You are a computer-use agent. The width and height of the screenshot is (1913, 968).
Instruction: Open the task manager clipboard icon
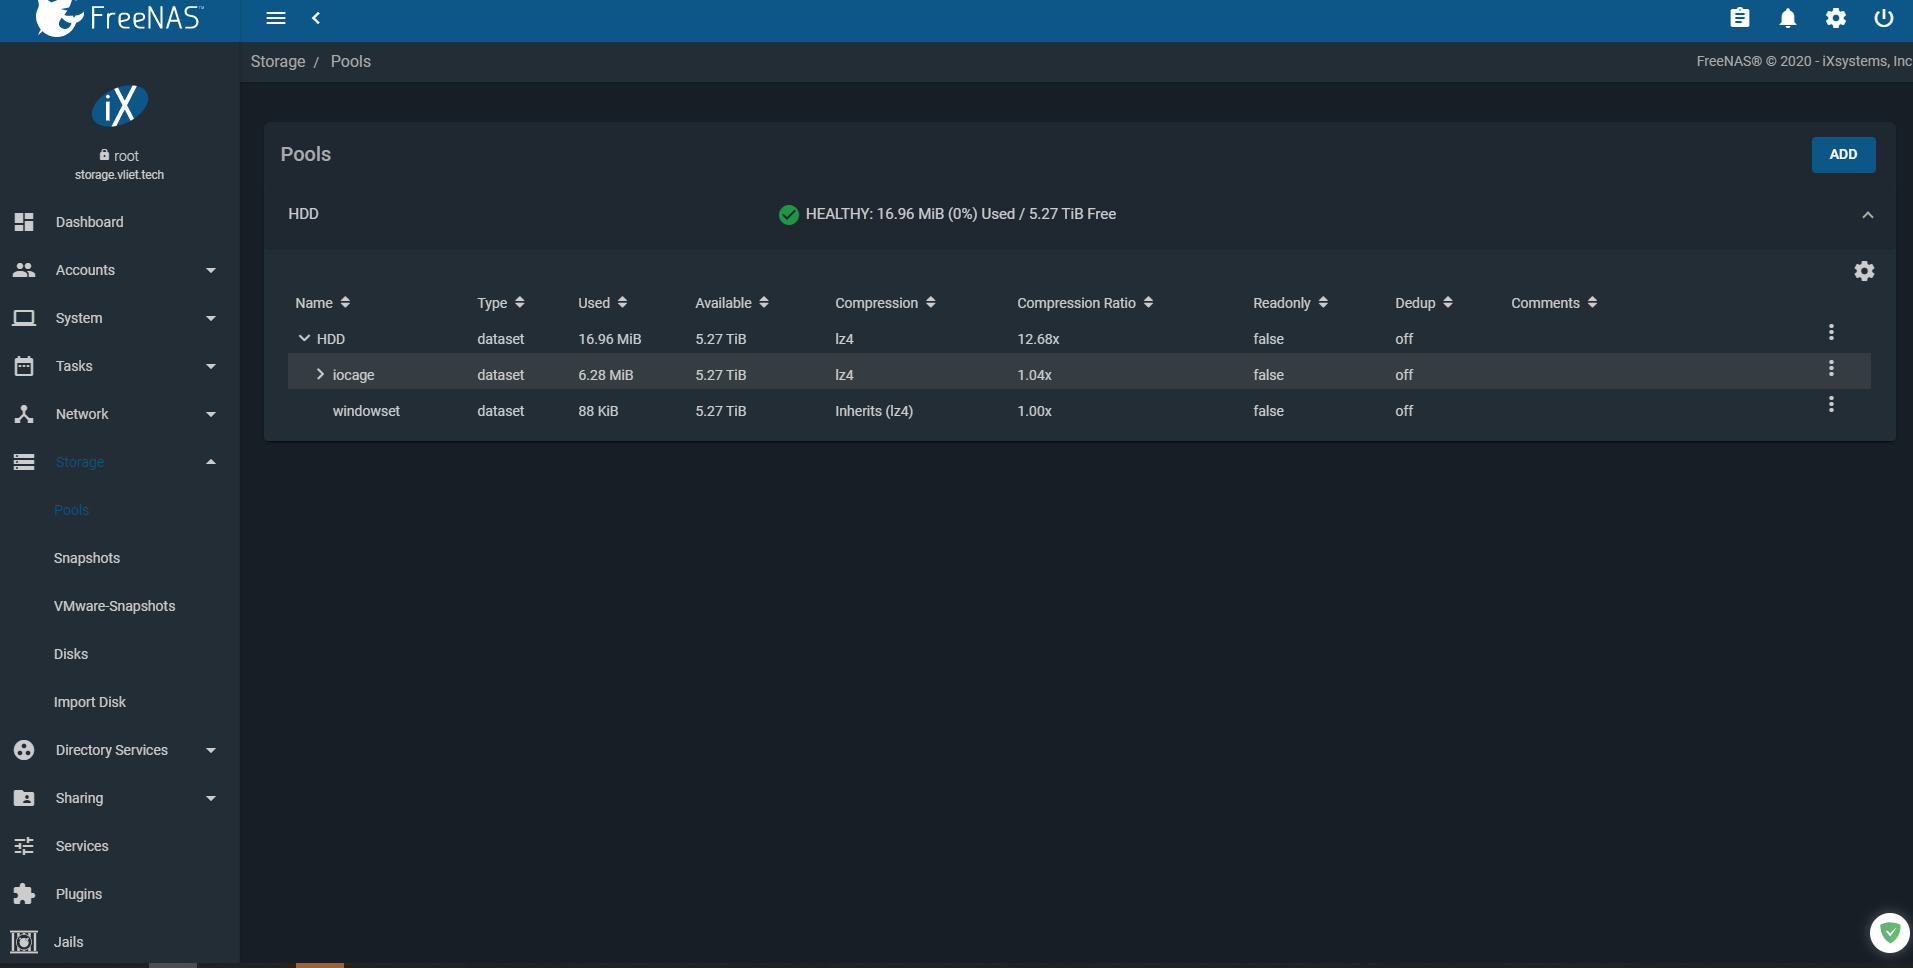1740,18
